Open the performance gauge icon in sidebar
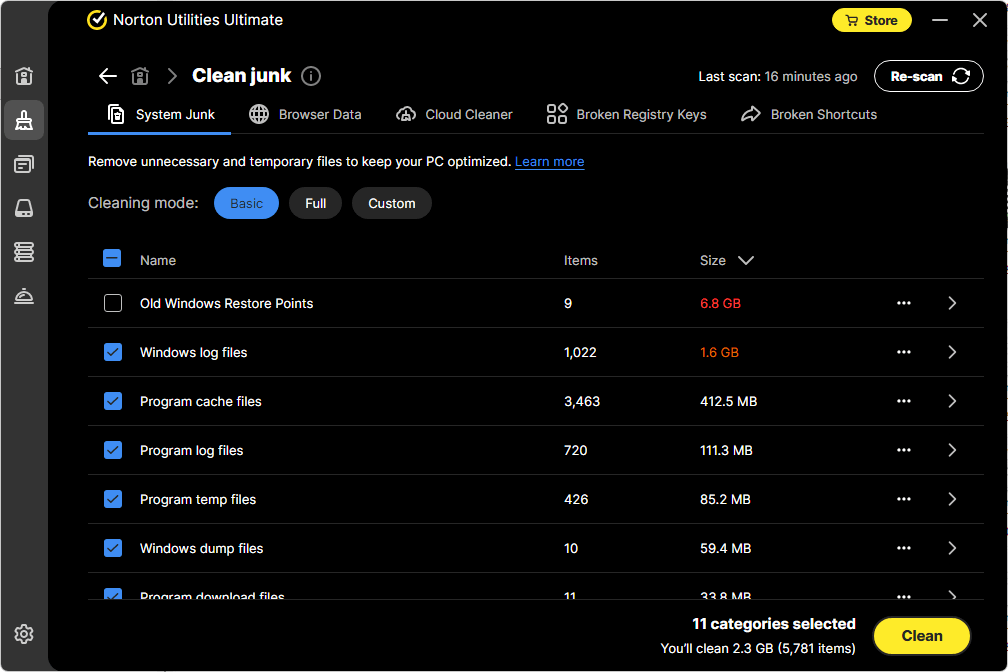Screen dimensions: 1008x672 click(24, 296)
